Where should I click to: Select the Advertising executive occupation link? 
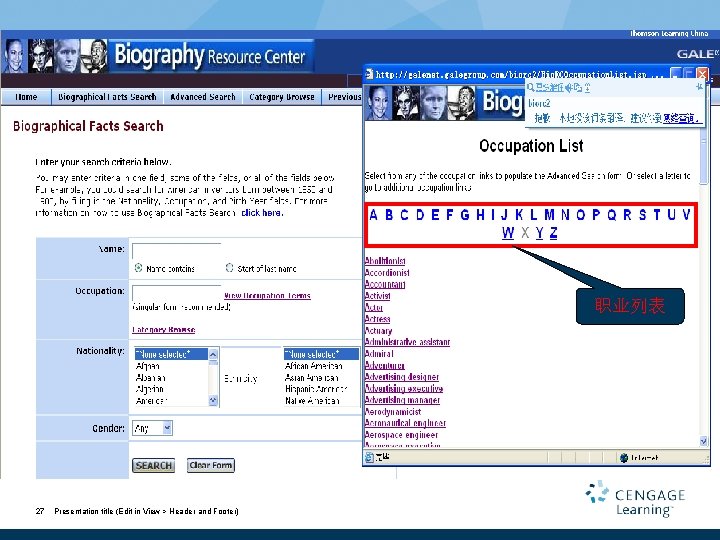tap(404, 388)
